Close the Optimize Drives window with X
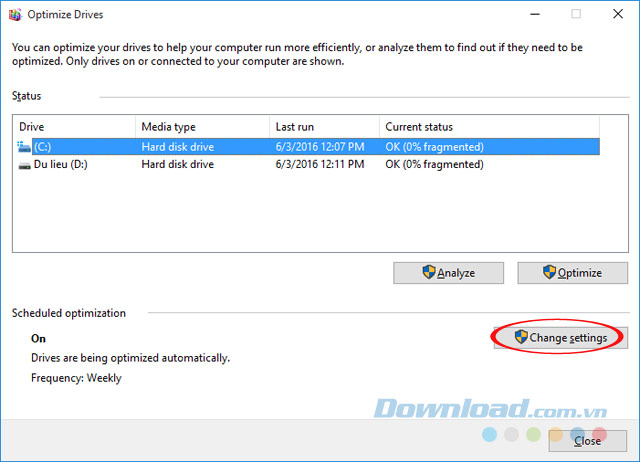This screenshot has width=640, height=462. click(x=618, y=14)
